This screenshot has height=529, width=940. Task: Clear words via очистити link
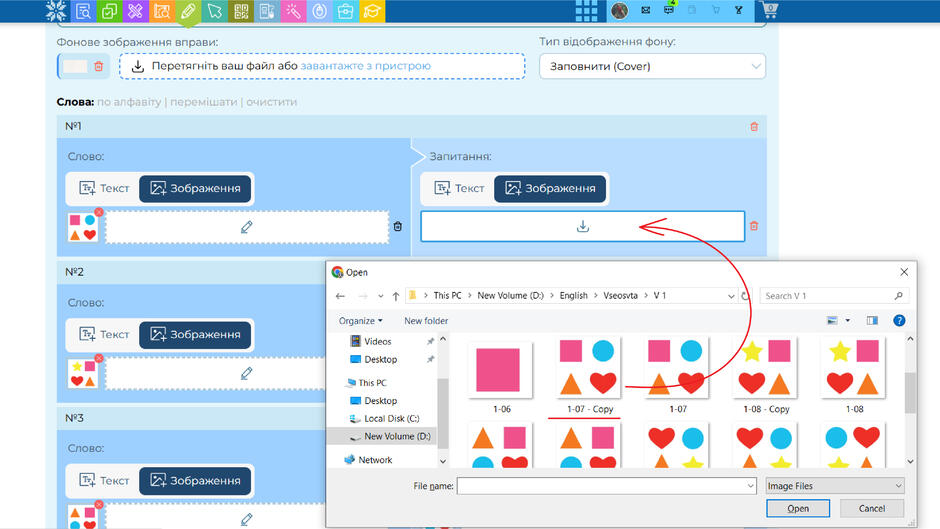[x=272, y=102]
